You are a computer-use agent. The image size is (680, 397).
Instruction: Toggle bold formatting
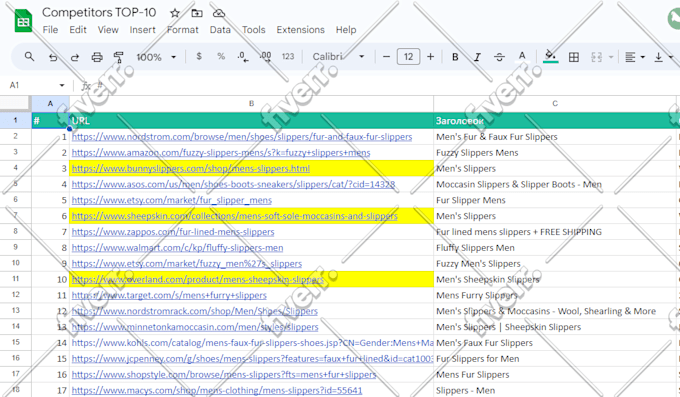pos(455,57)
